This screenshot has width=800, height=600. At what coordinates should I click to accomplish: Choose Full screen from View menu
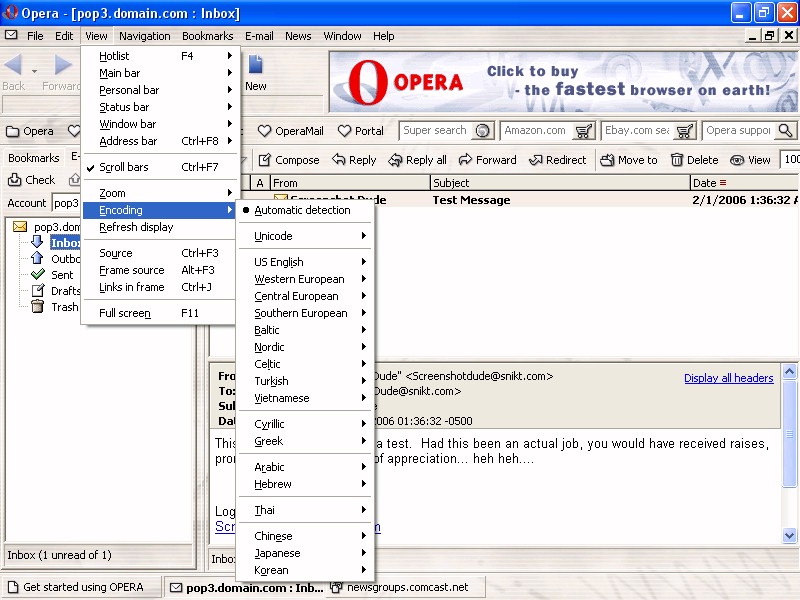pyautogui.click(x=160, y=313)
